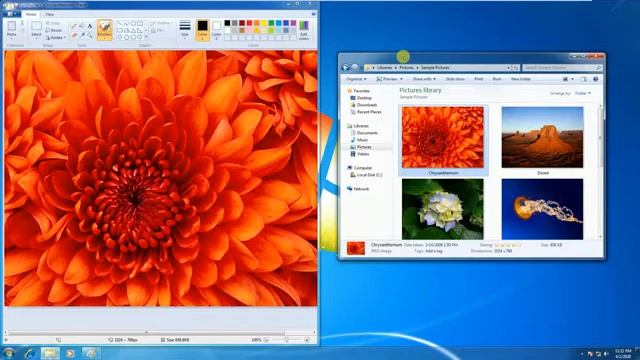Viewport: 640px width, 360px height.
Task: Open Internet Explorer from the taskbar
Action: (x=29, y=353)
